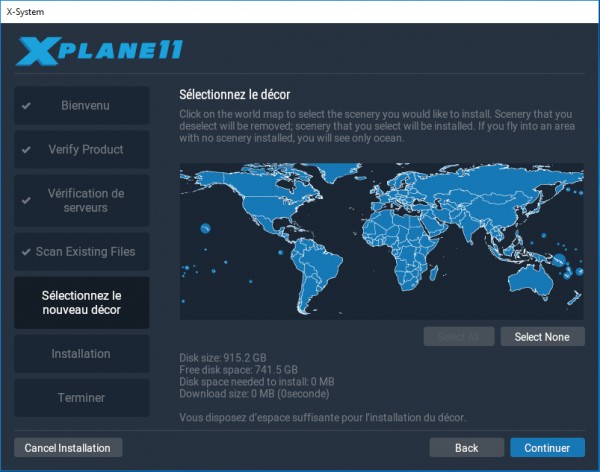Image resolution: width=600 pixels, height=472 pixels.
Task: Go to the Terminer step
Action: click(x=82, y=398)
